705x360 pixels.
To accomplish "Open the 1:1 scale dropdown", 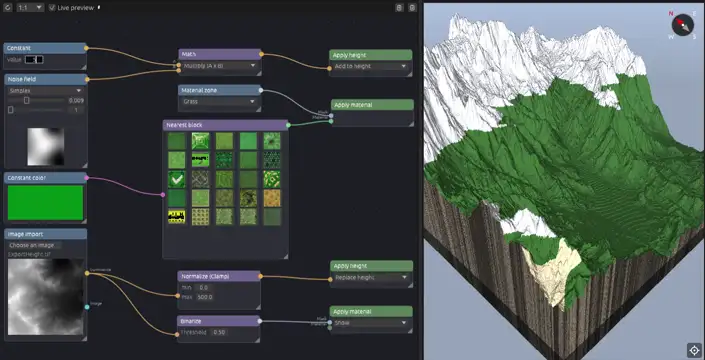I will pyautogui.click(x=30, y=8).
